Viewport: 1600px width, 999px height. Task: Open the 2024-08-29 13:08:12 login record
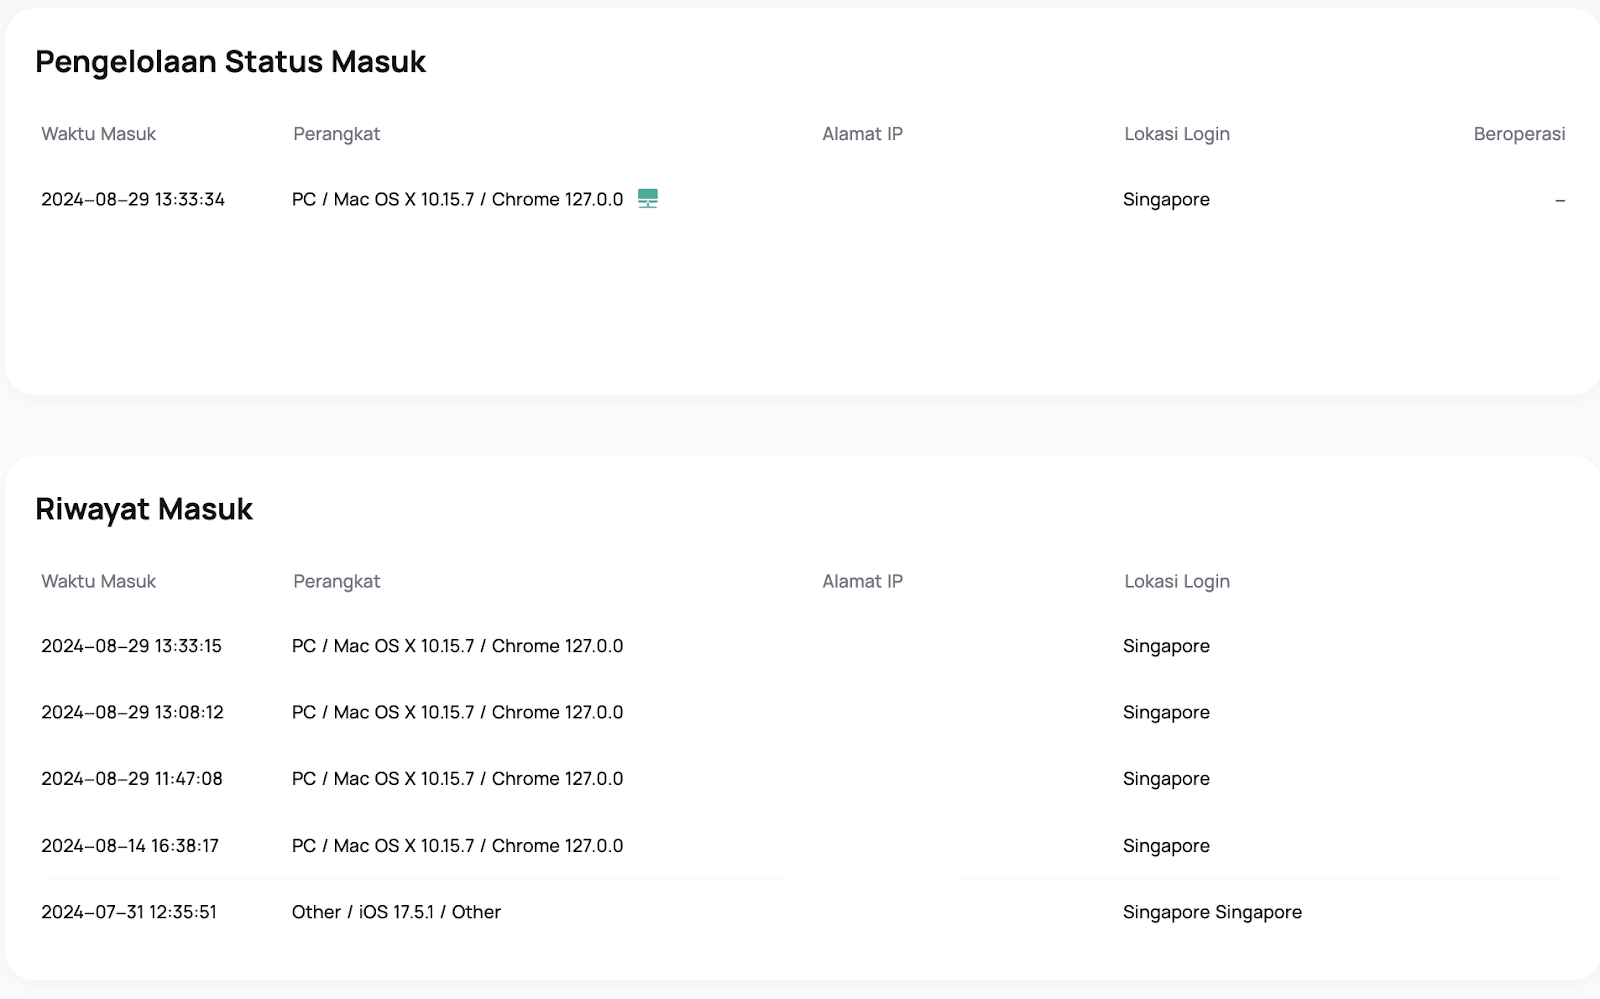pyautogui.click(x=132, y=712)
